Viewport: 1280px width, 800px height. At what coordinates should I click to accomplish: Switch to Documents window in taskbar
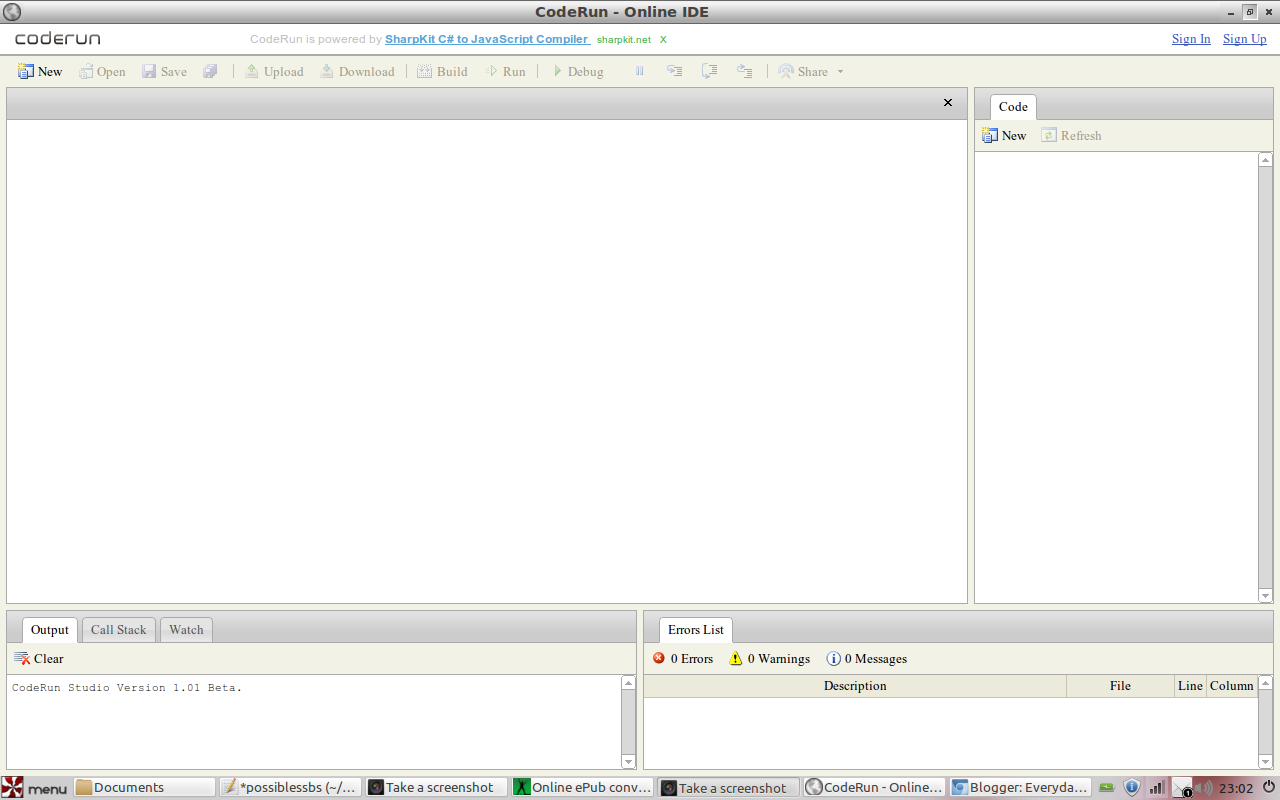coord(145,788)
